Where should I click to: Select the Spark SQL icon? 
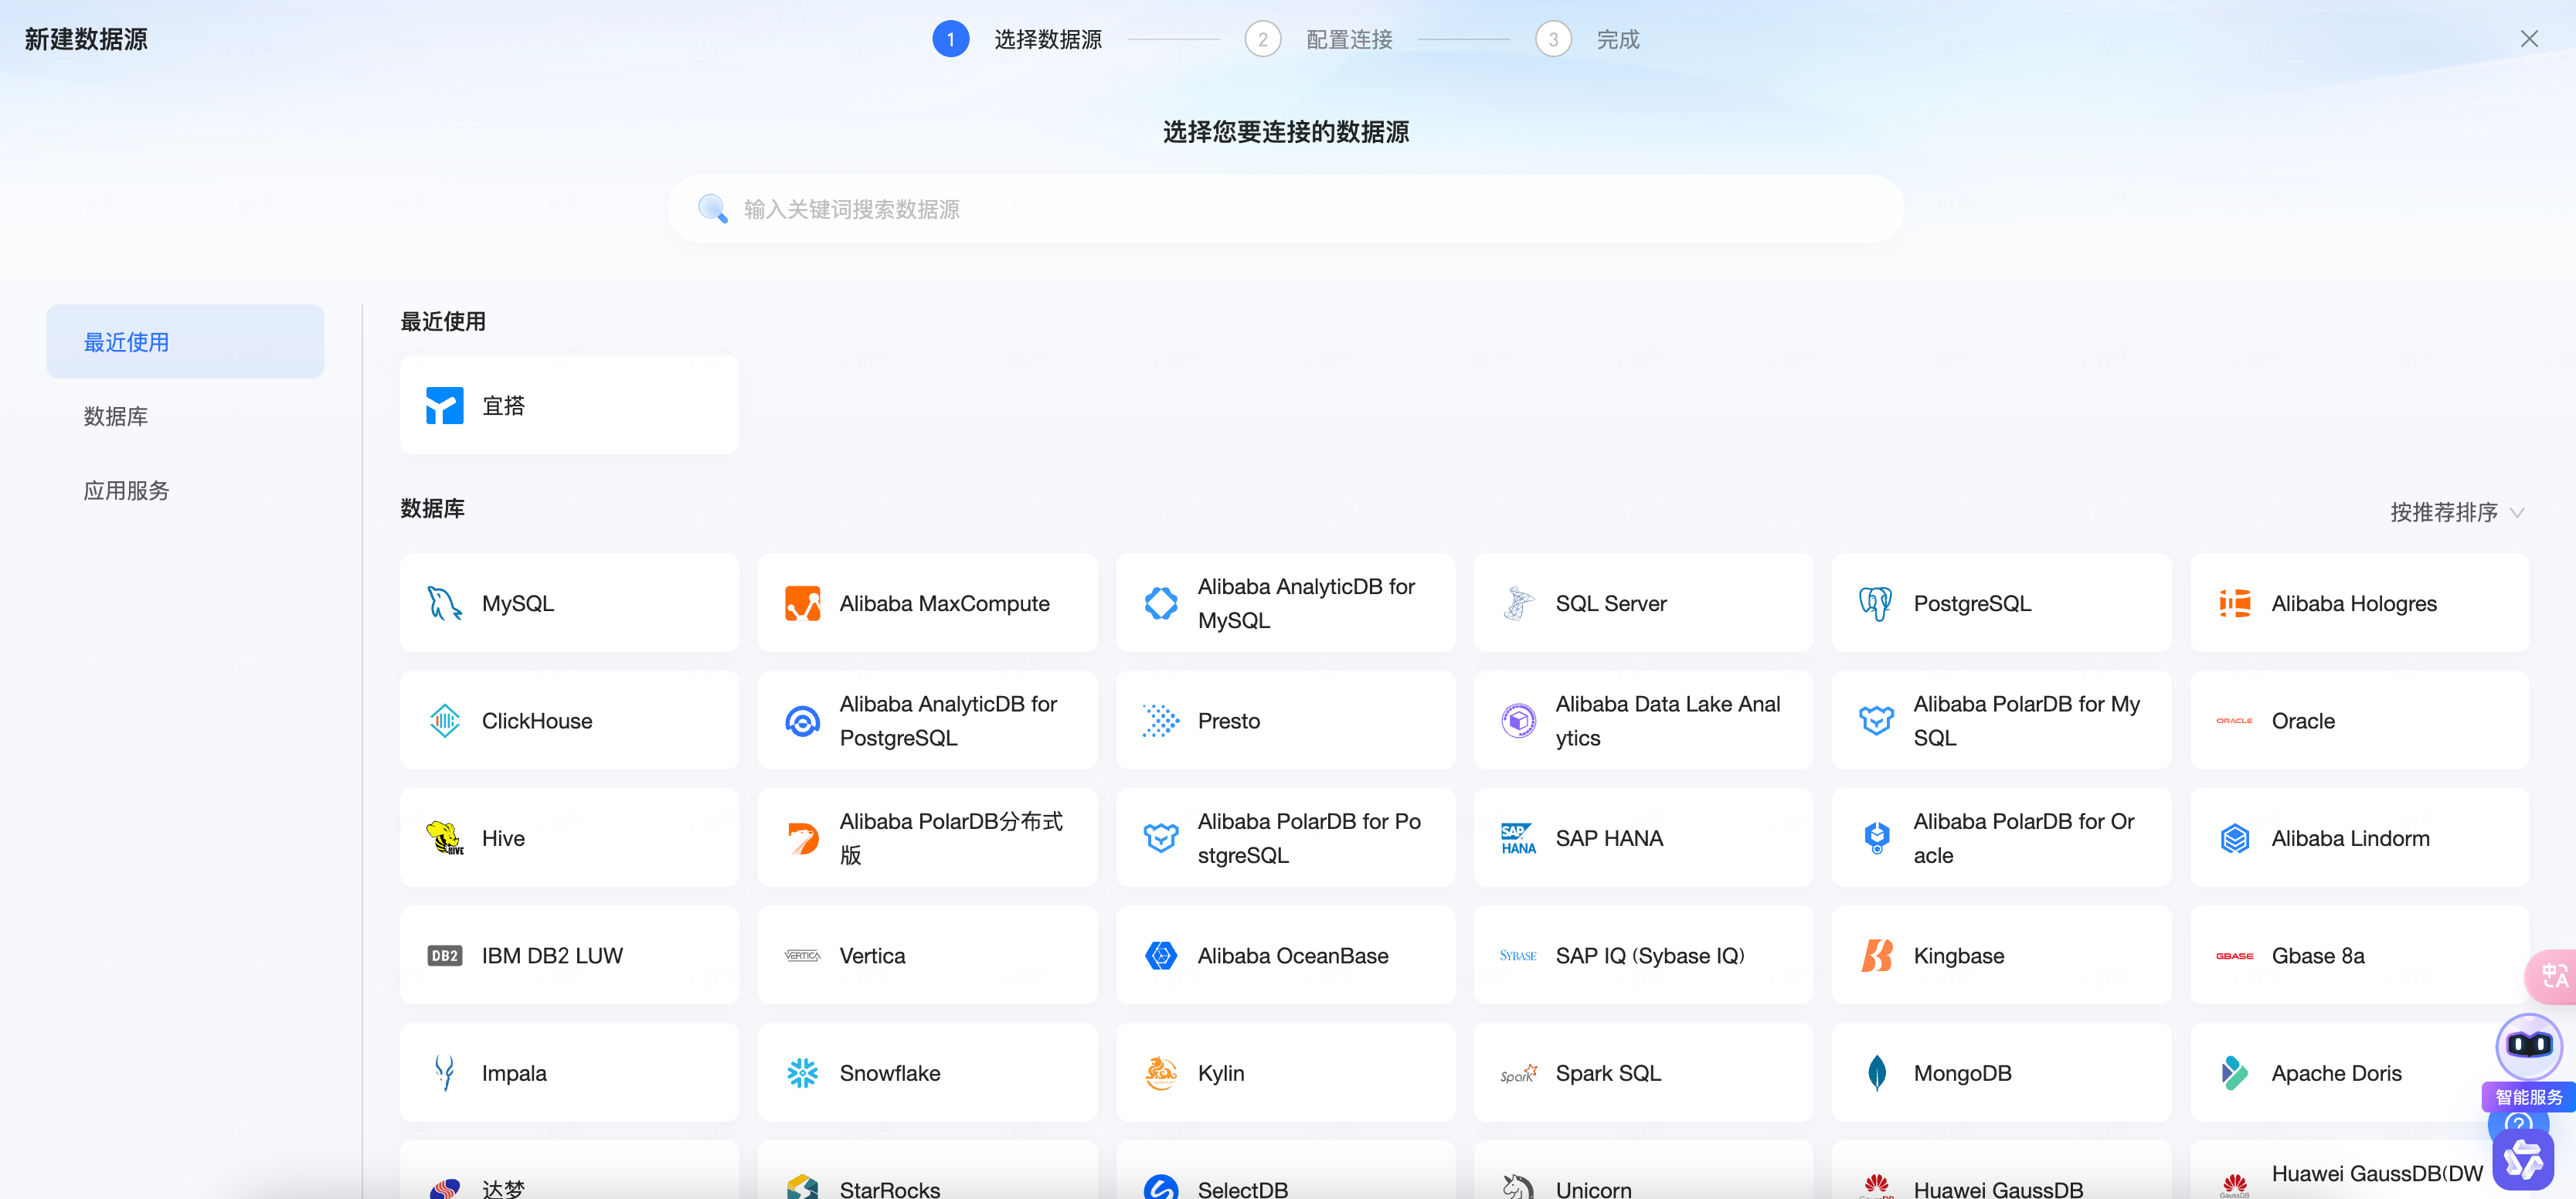tap(1518, 1073)
